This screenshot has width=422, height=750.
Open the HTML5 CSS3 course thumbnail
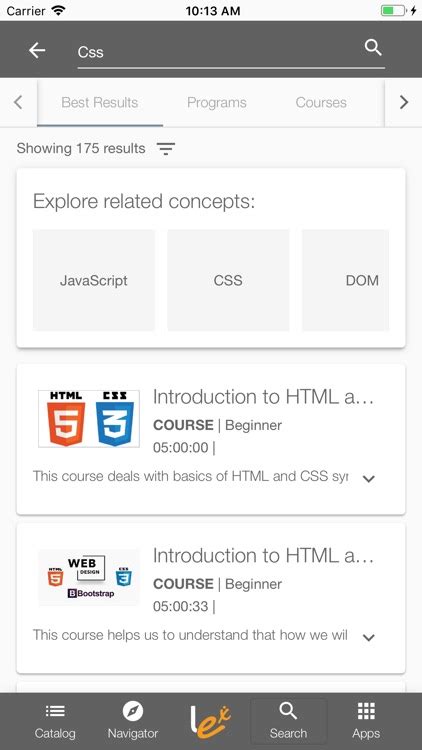click(89, 419)
